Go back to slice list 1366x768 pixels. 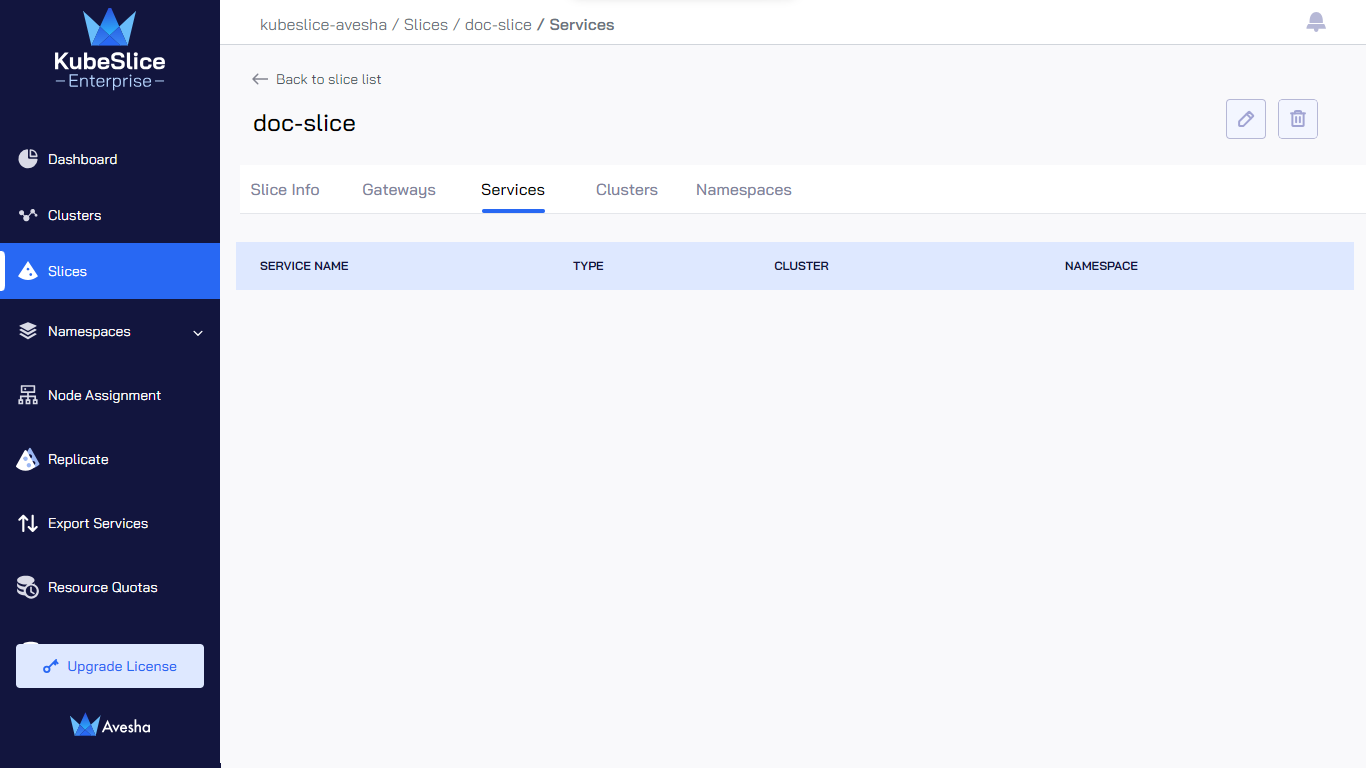coord(317,79)
